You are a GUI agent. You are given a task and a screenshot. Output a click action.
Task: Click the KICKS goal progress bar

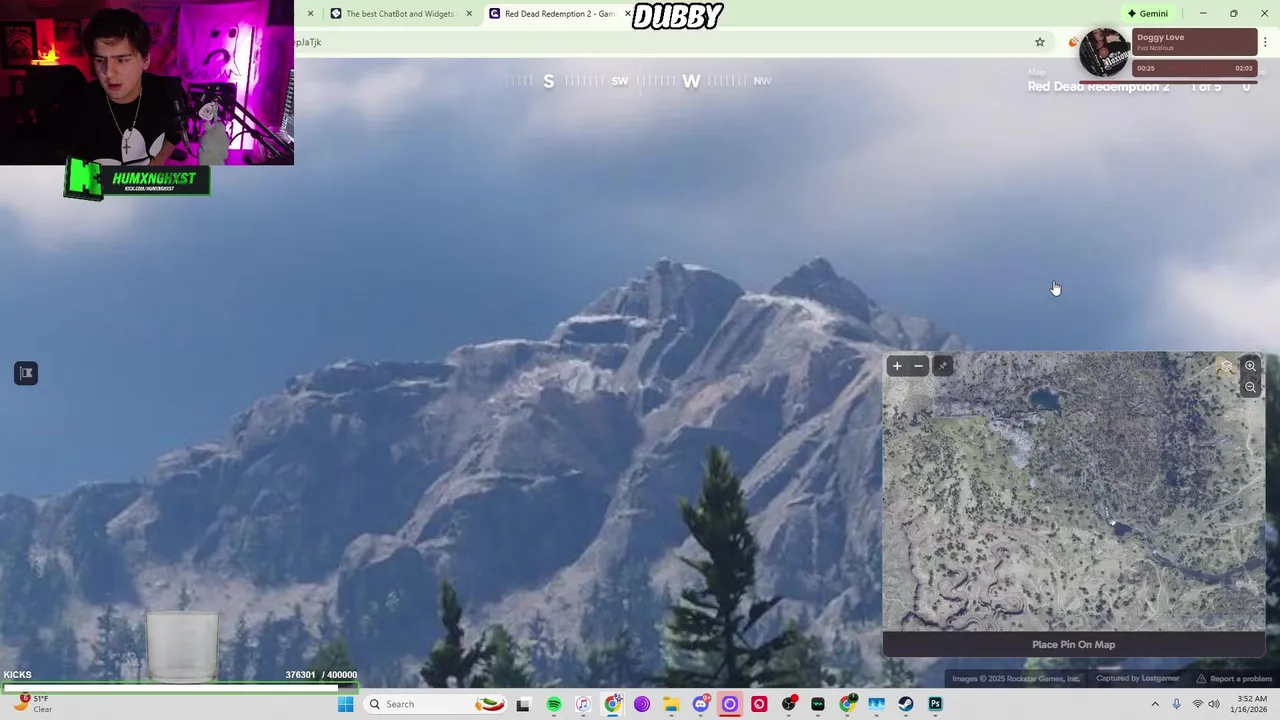180,688
